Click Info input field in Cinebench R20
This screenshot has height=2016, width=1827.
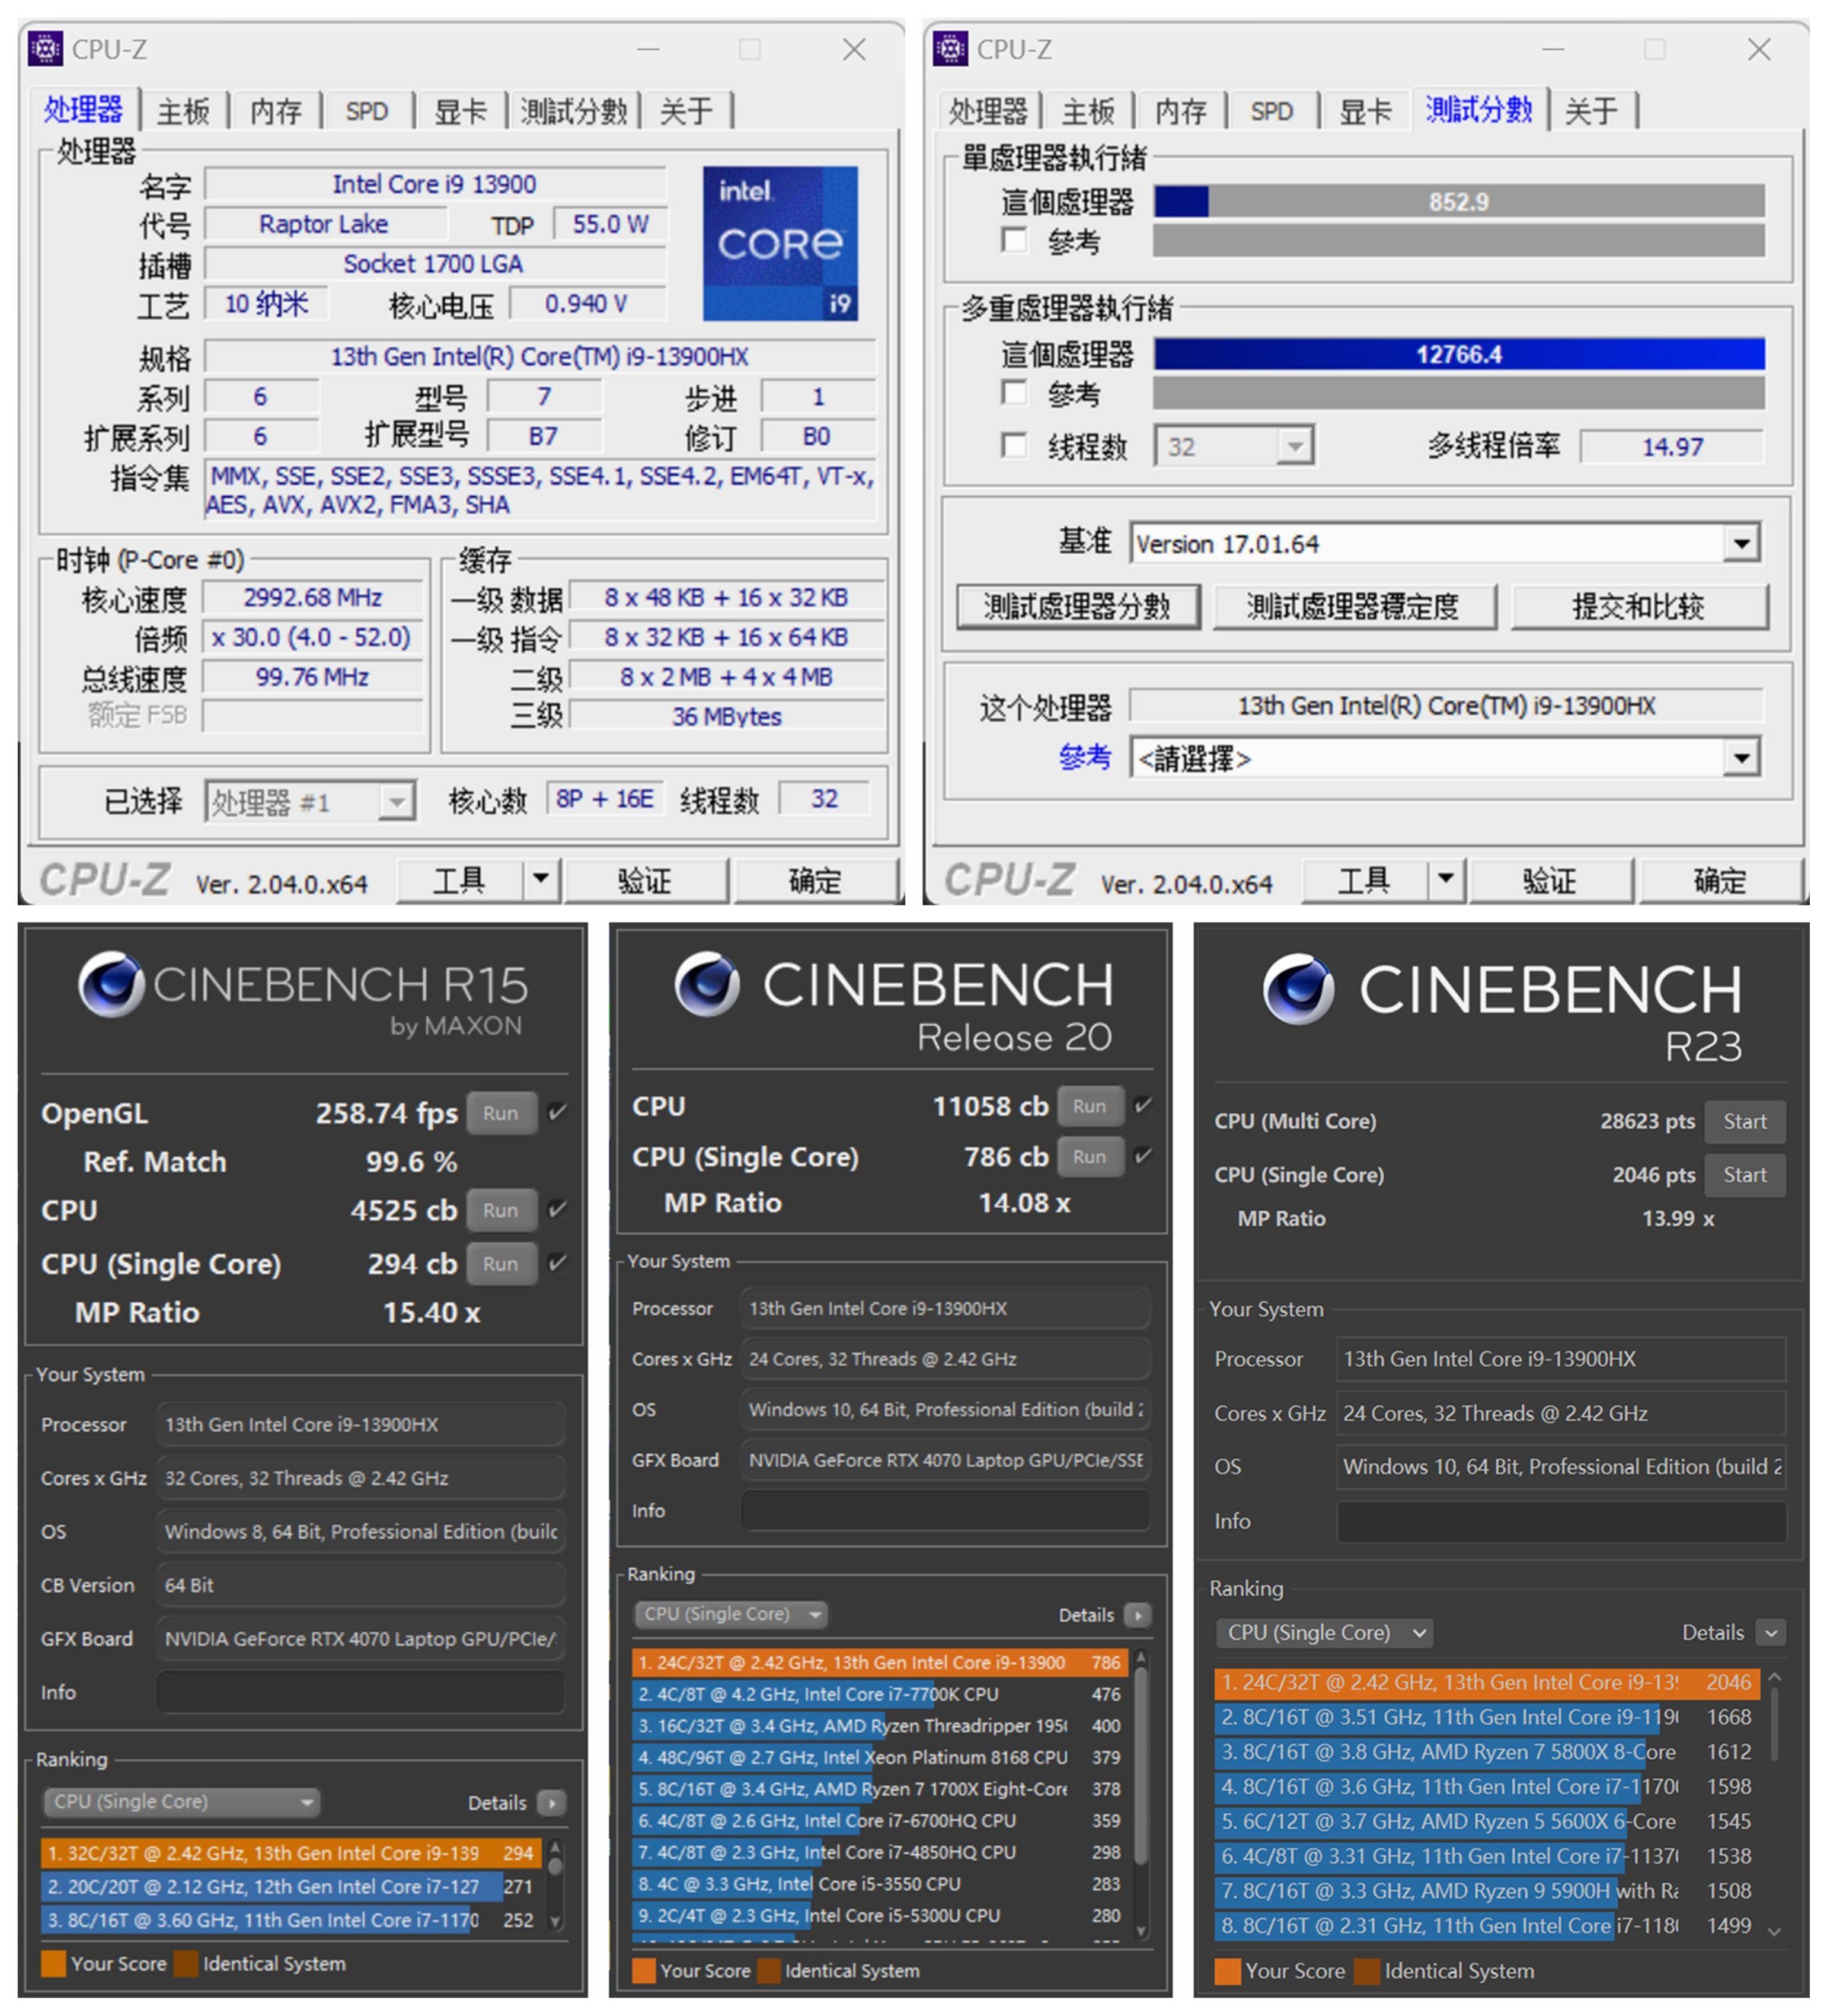(x=945, y=1510)
